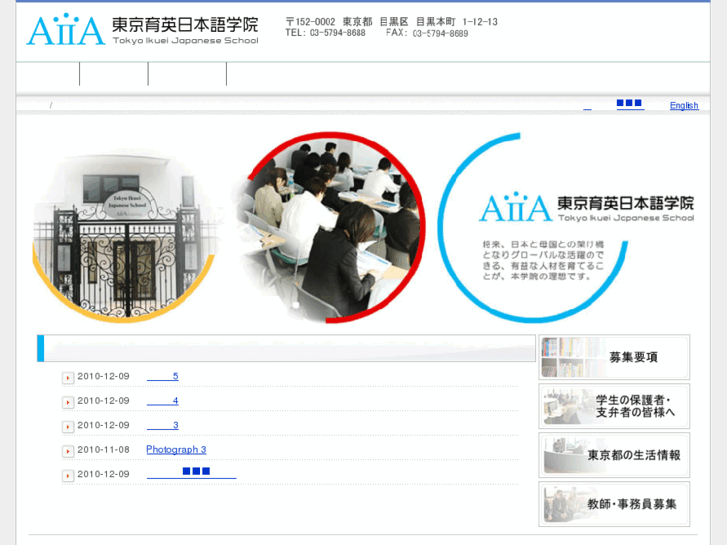Viewport: 727px width, 545px height.
Task: Click the classroom students circular photo
Action: tap(329, 227)
